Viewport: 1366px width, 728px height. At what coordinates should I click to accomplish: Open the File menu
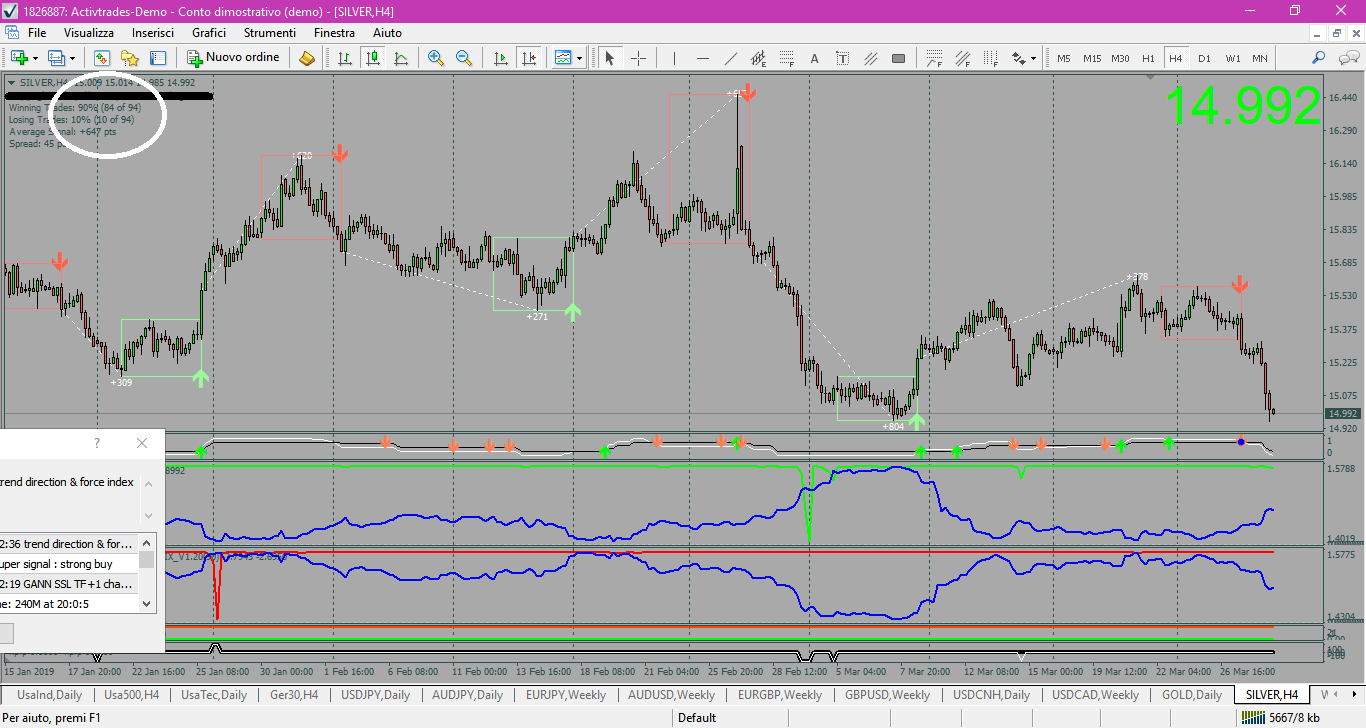click(37, 33)
